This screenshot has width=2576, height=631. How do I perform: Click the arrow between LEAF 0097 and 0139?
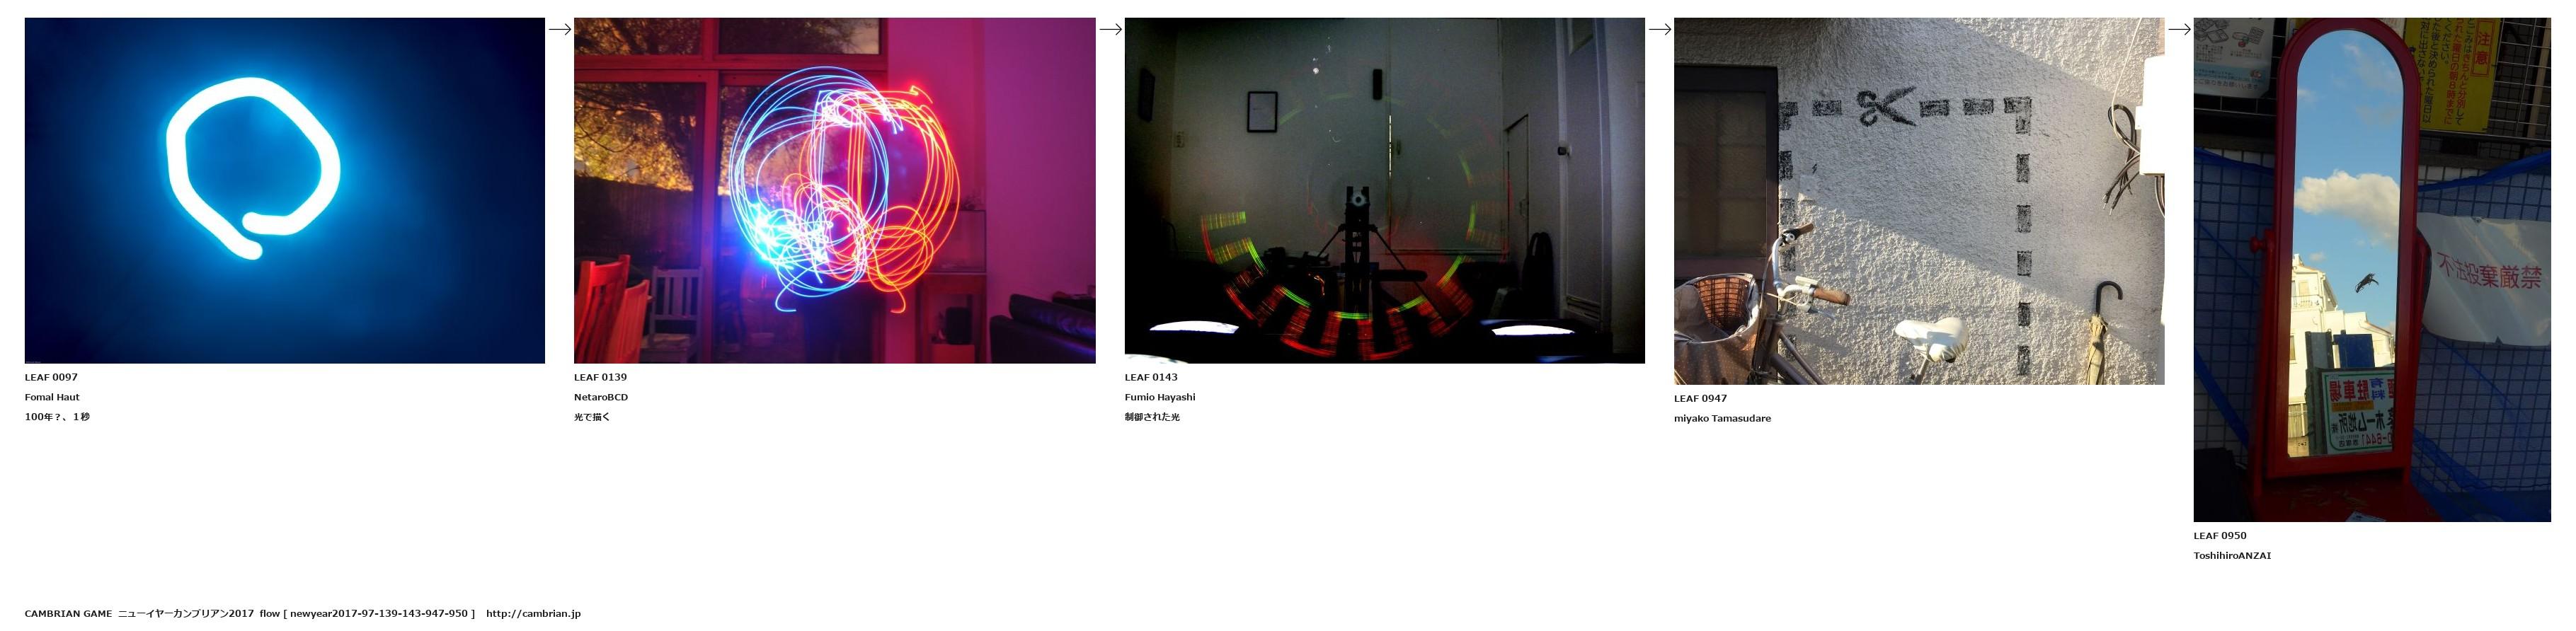click(x=559, y=29)
